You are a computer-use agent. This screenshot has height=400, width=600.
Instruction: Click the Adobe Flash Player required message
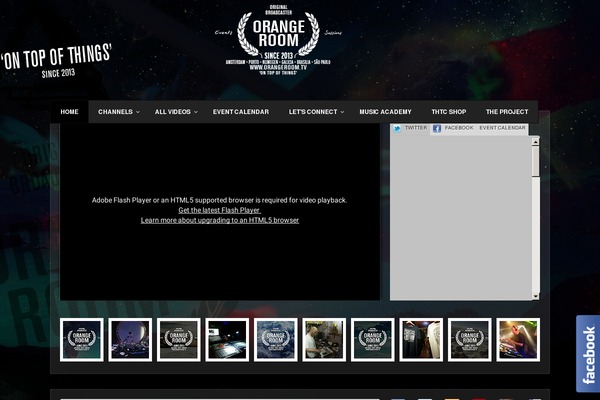219,200
